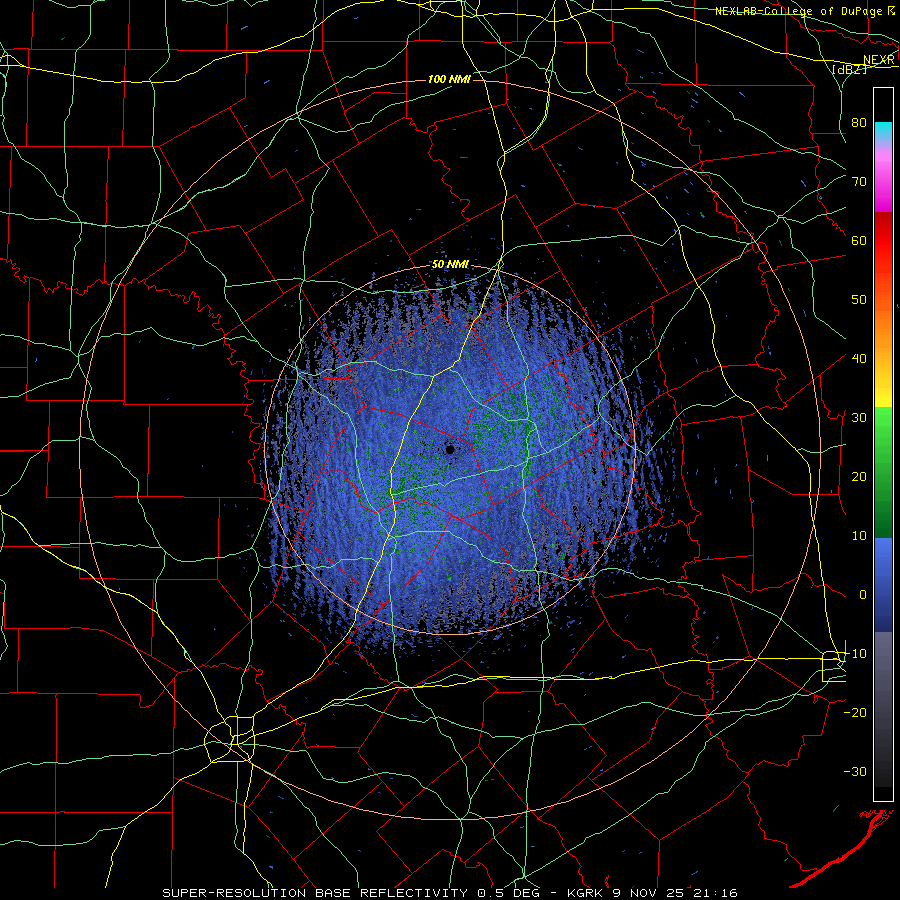Click the 30 value on the dBZ scale
The image size is (900, 900).
click(859, 417)
